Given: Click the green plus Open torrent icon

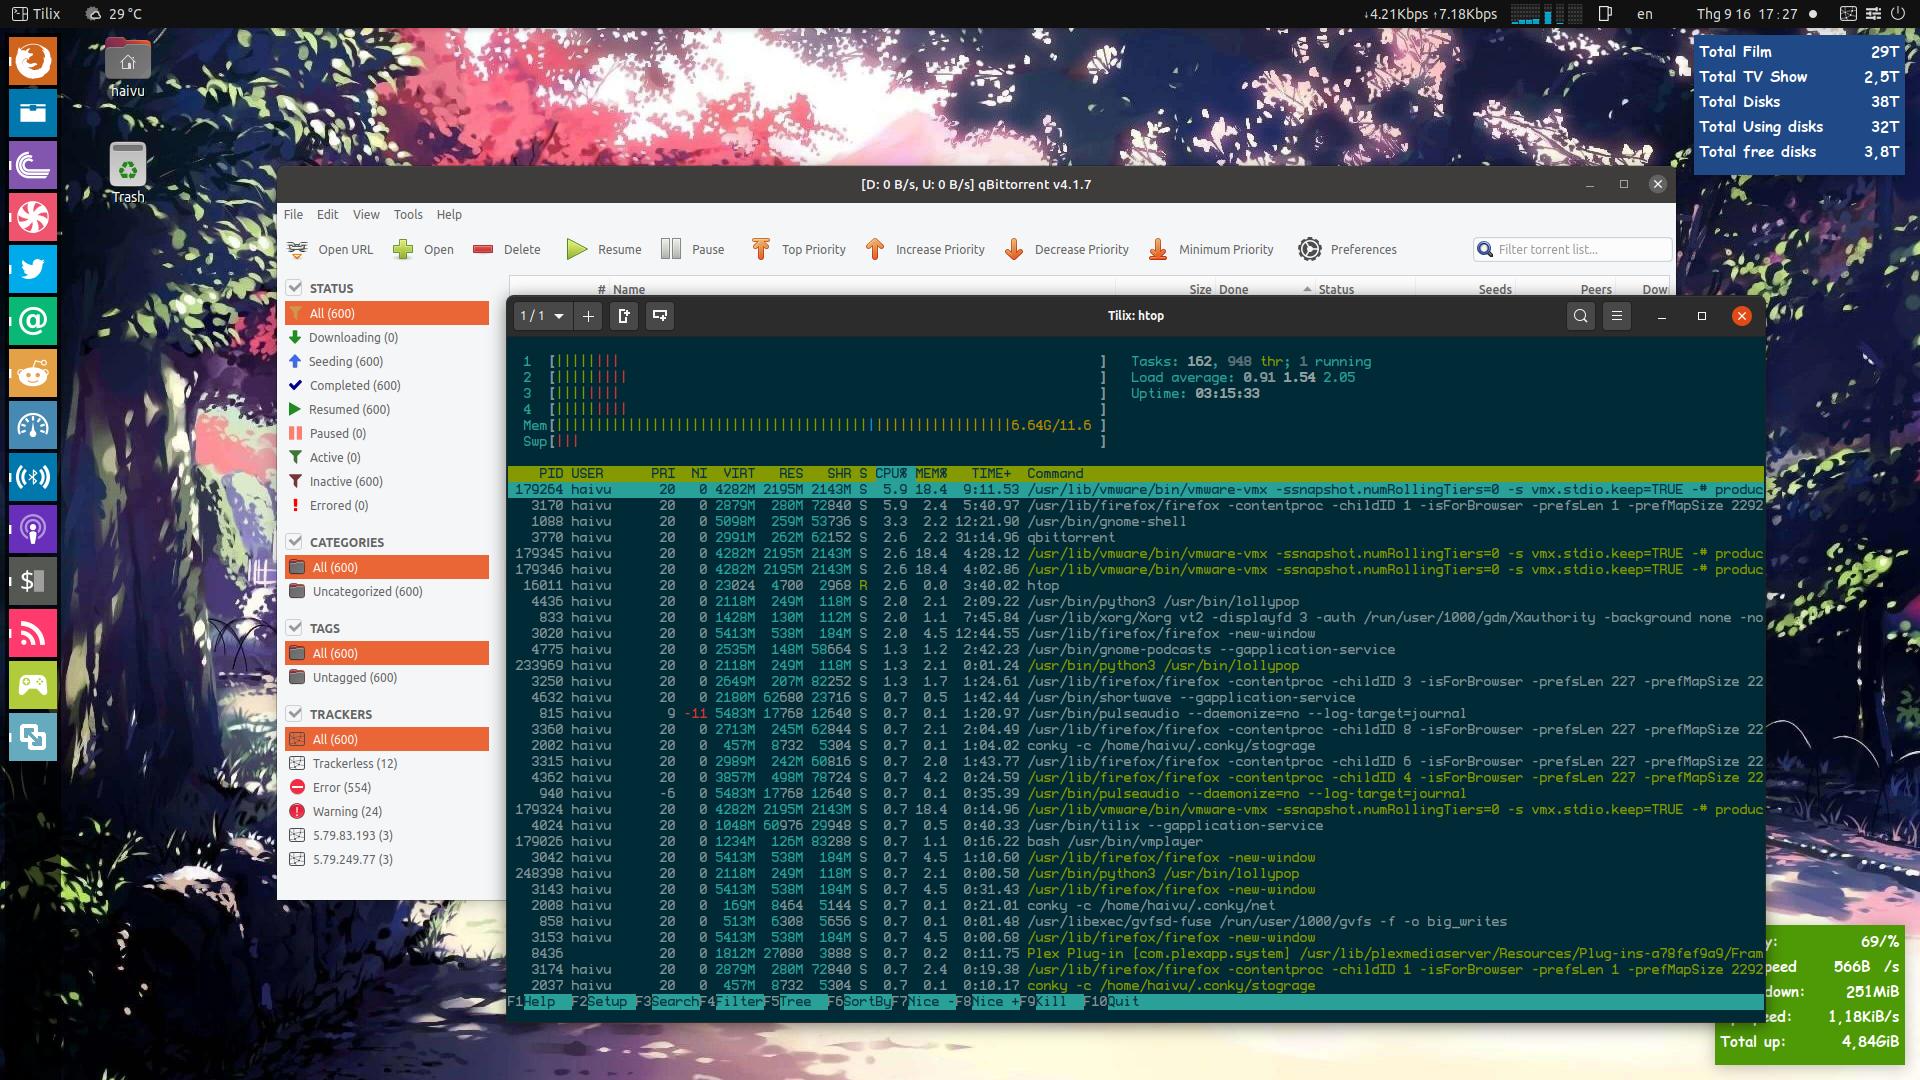Looking at the screenshot, I should point(403,249).
